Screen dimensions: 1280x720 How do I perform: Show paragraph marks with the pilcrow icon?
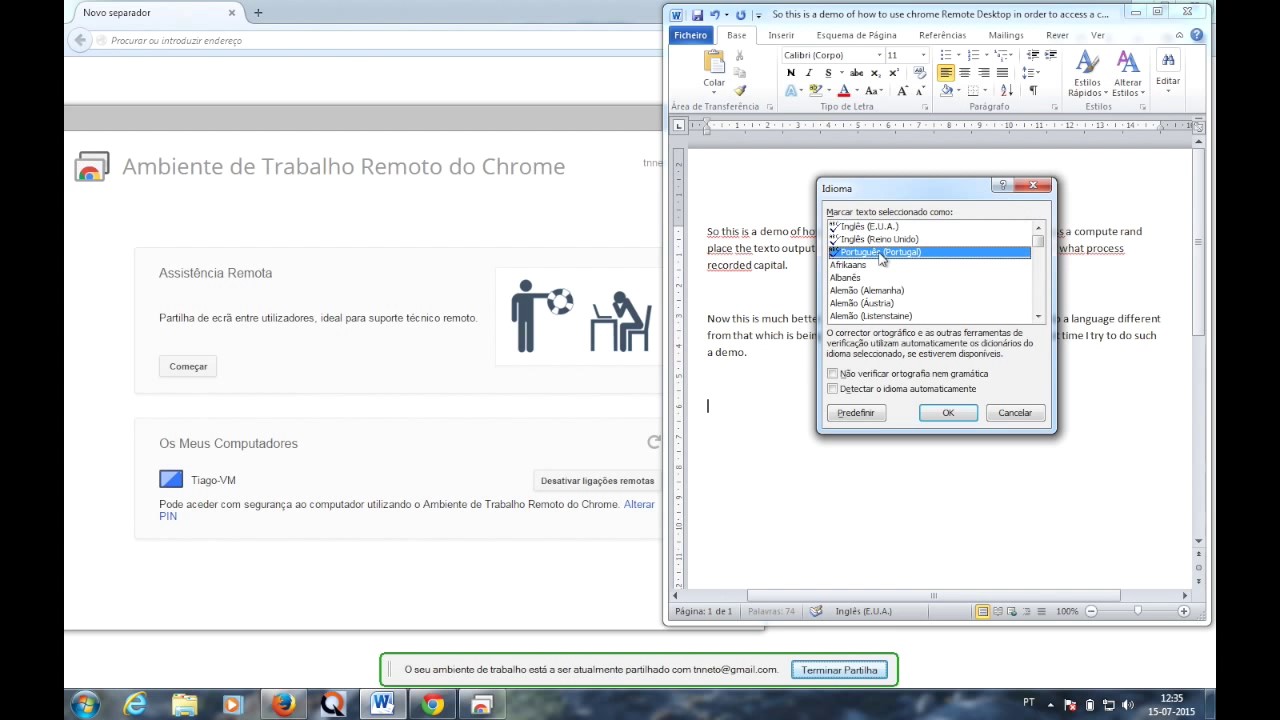1033,91
